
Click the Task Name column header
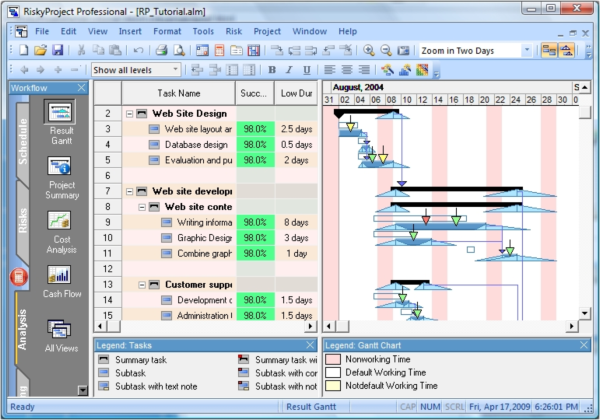tap(179, 93)
